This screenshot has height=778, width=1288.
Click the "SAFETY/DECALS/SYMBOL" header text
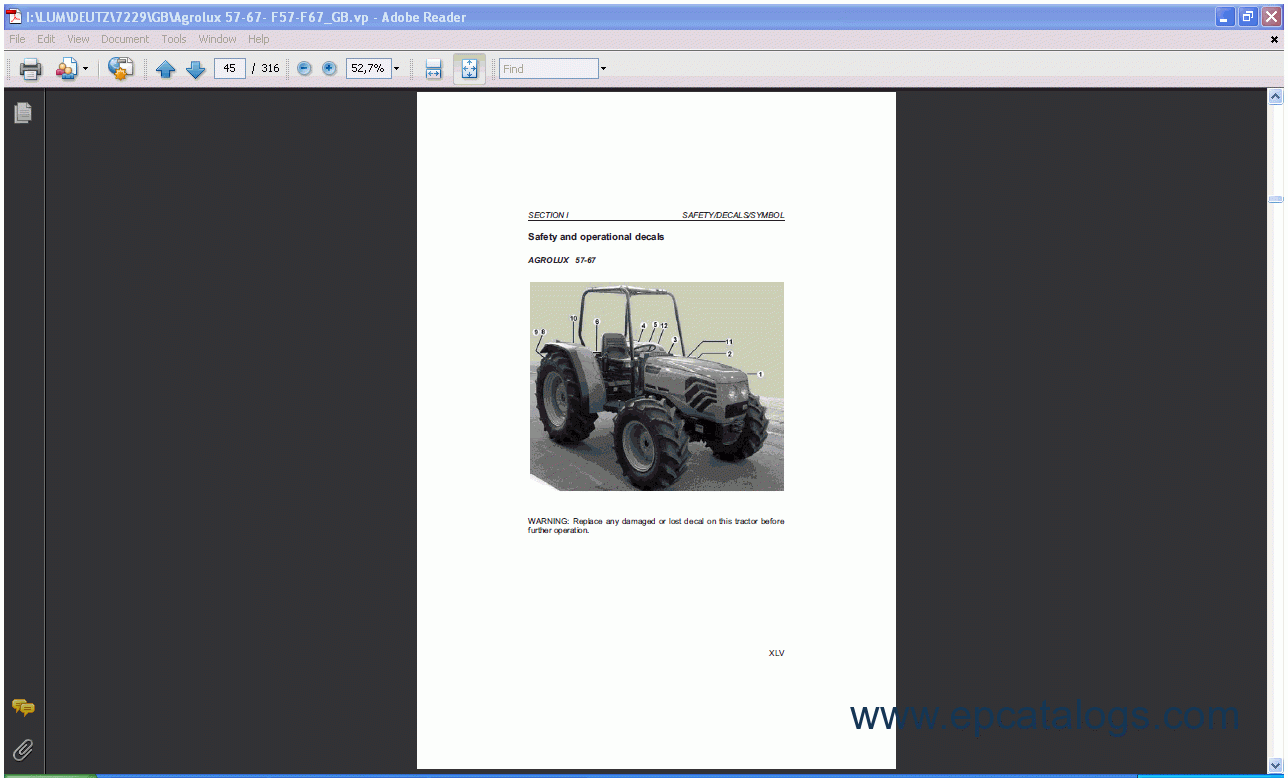click(733, 215)
